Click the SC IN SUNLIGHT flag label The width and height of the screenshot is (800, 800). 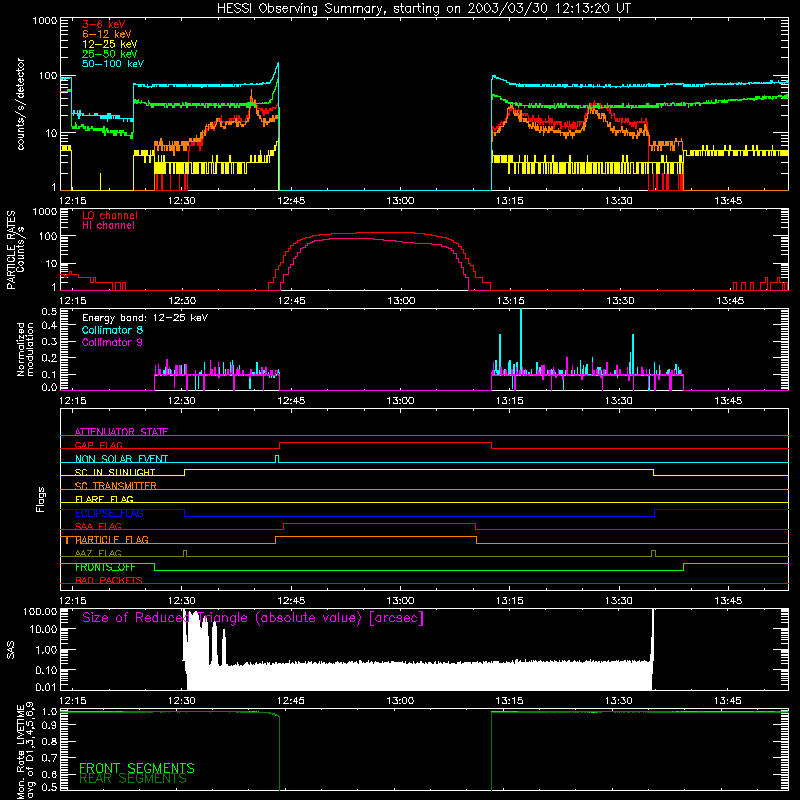(115, 472)
